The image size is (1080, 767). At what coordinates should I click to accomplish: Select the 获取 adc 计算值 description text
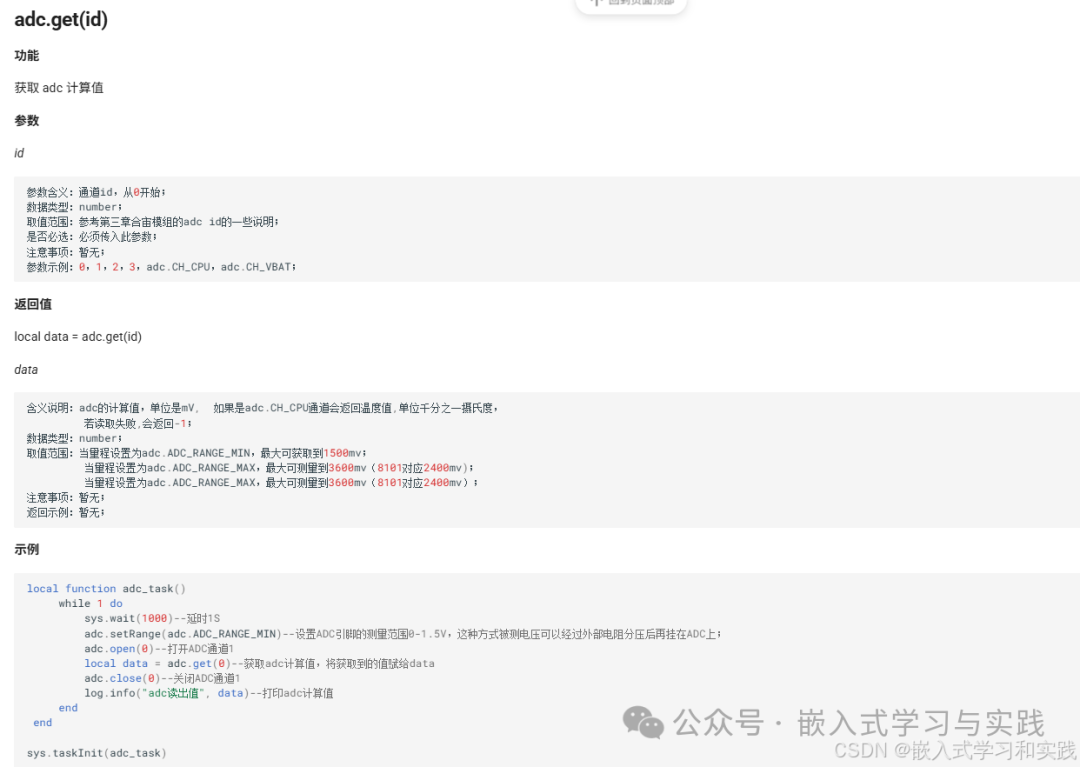(58, 88)
